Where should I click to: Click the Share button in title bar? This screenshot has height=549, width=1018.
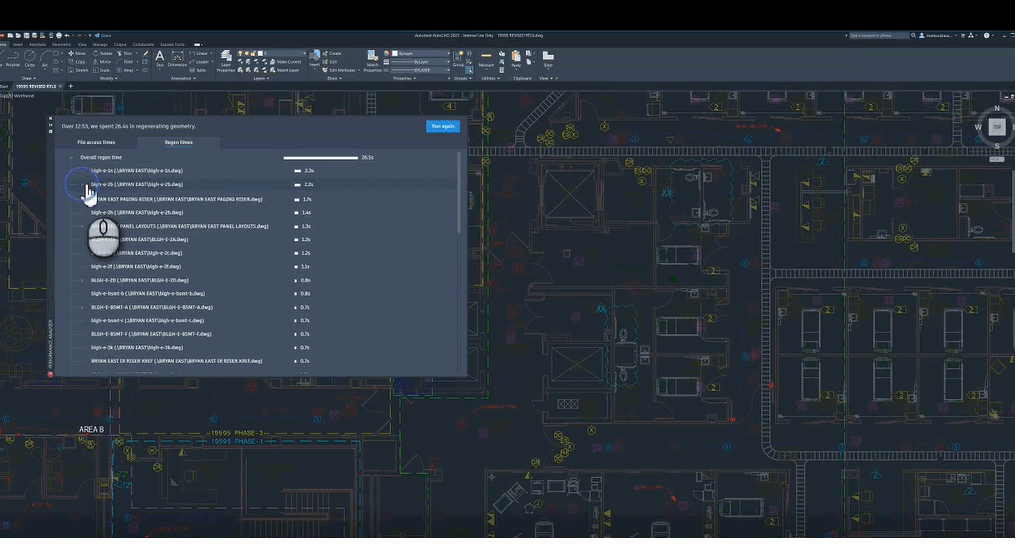coord(103,36)
